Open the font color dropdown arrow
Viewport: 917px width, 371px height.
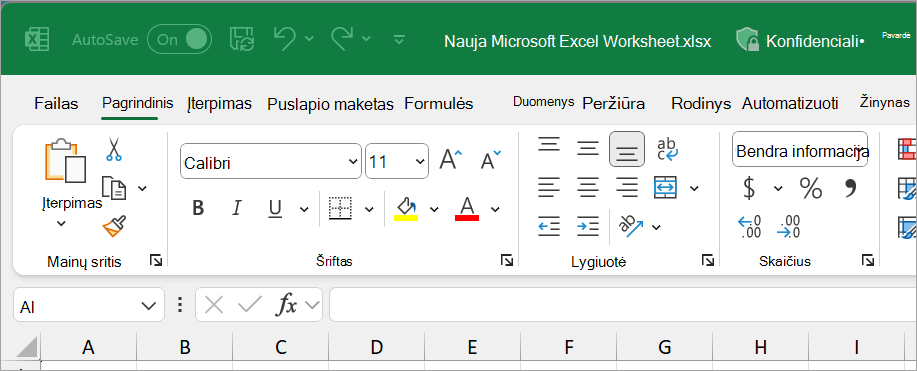point(495,209)
